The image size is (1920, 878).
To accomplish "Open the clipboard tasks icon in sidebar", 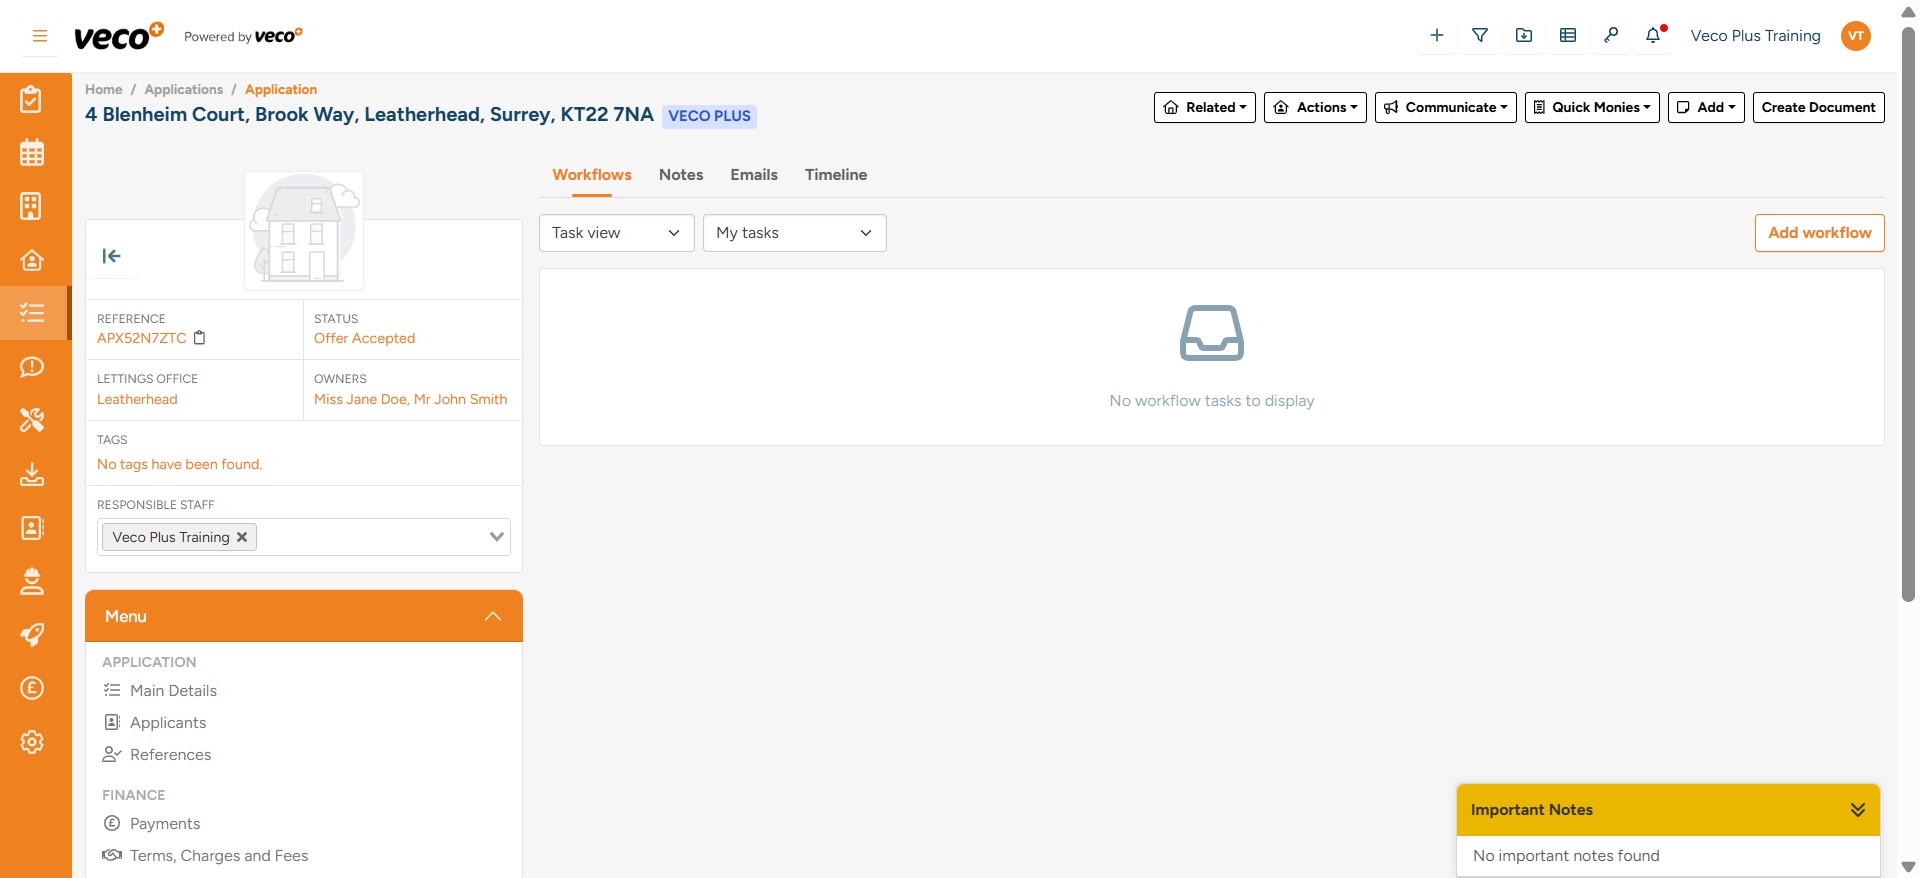I will pos(32,99).
